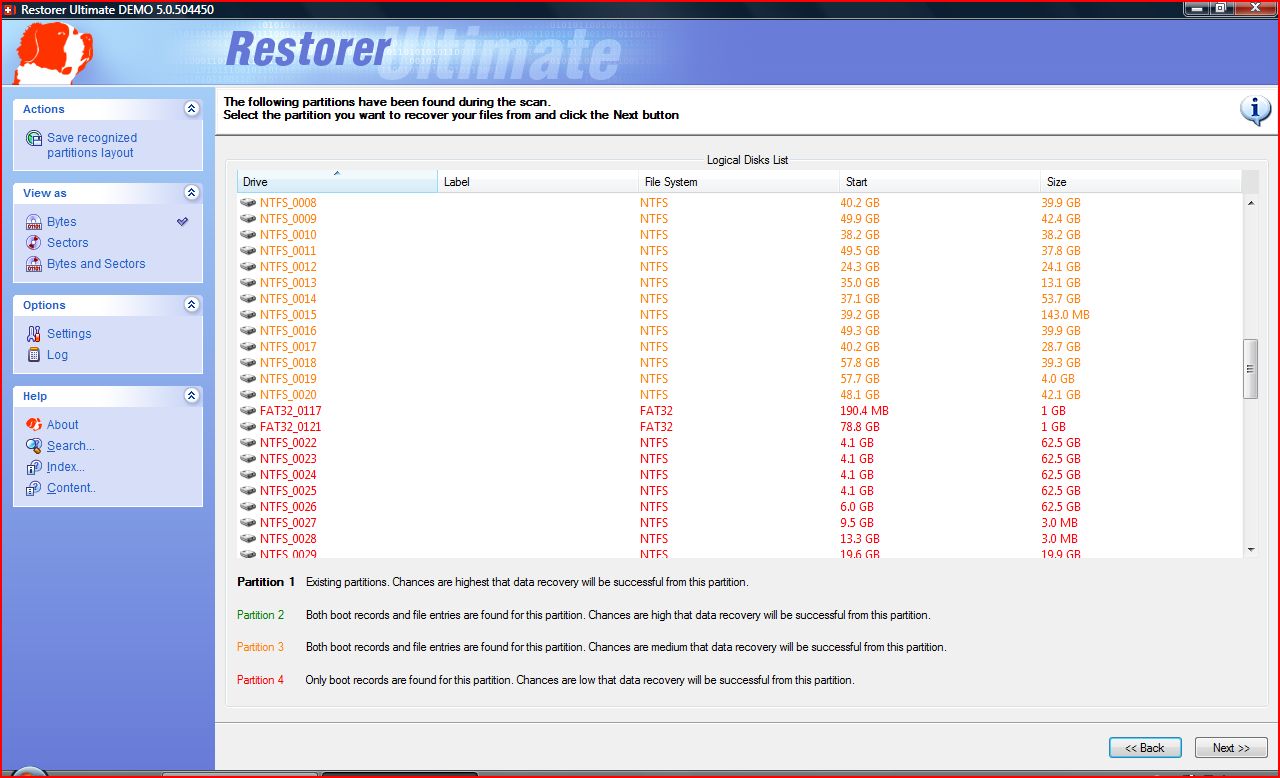
Task: Choose the Bytes and Sectors option
Action: pos(96,264)
